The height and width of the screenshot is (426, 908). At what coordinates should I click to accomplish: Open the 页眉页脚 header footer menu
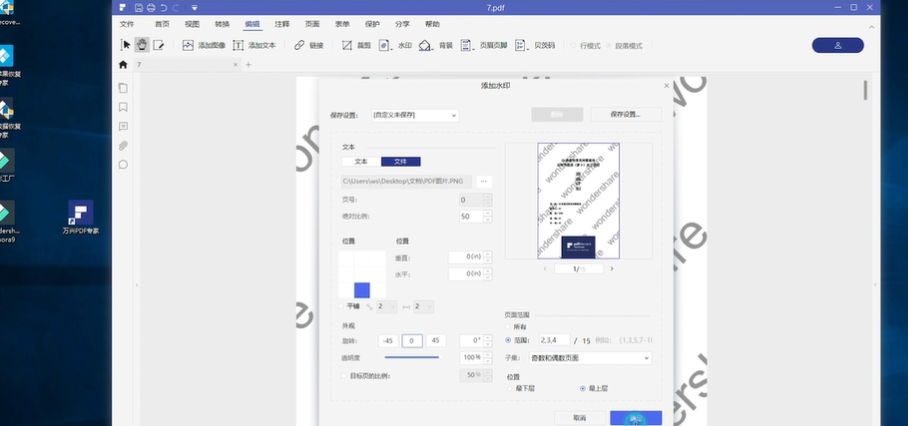[x=484, y=45]
